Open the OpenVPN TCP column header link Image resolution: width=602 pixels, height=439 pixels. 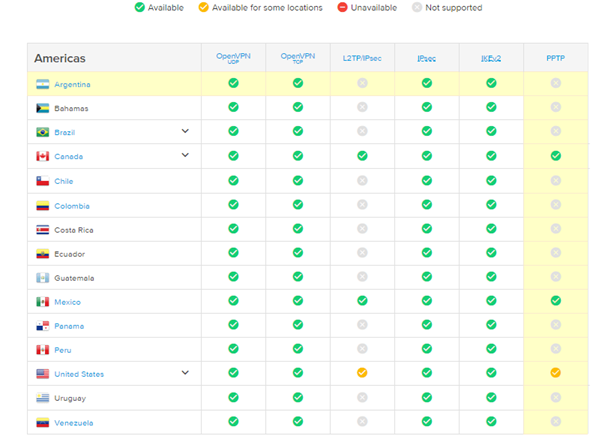[298, 58]
